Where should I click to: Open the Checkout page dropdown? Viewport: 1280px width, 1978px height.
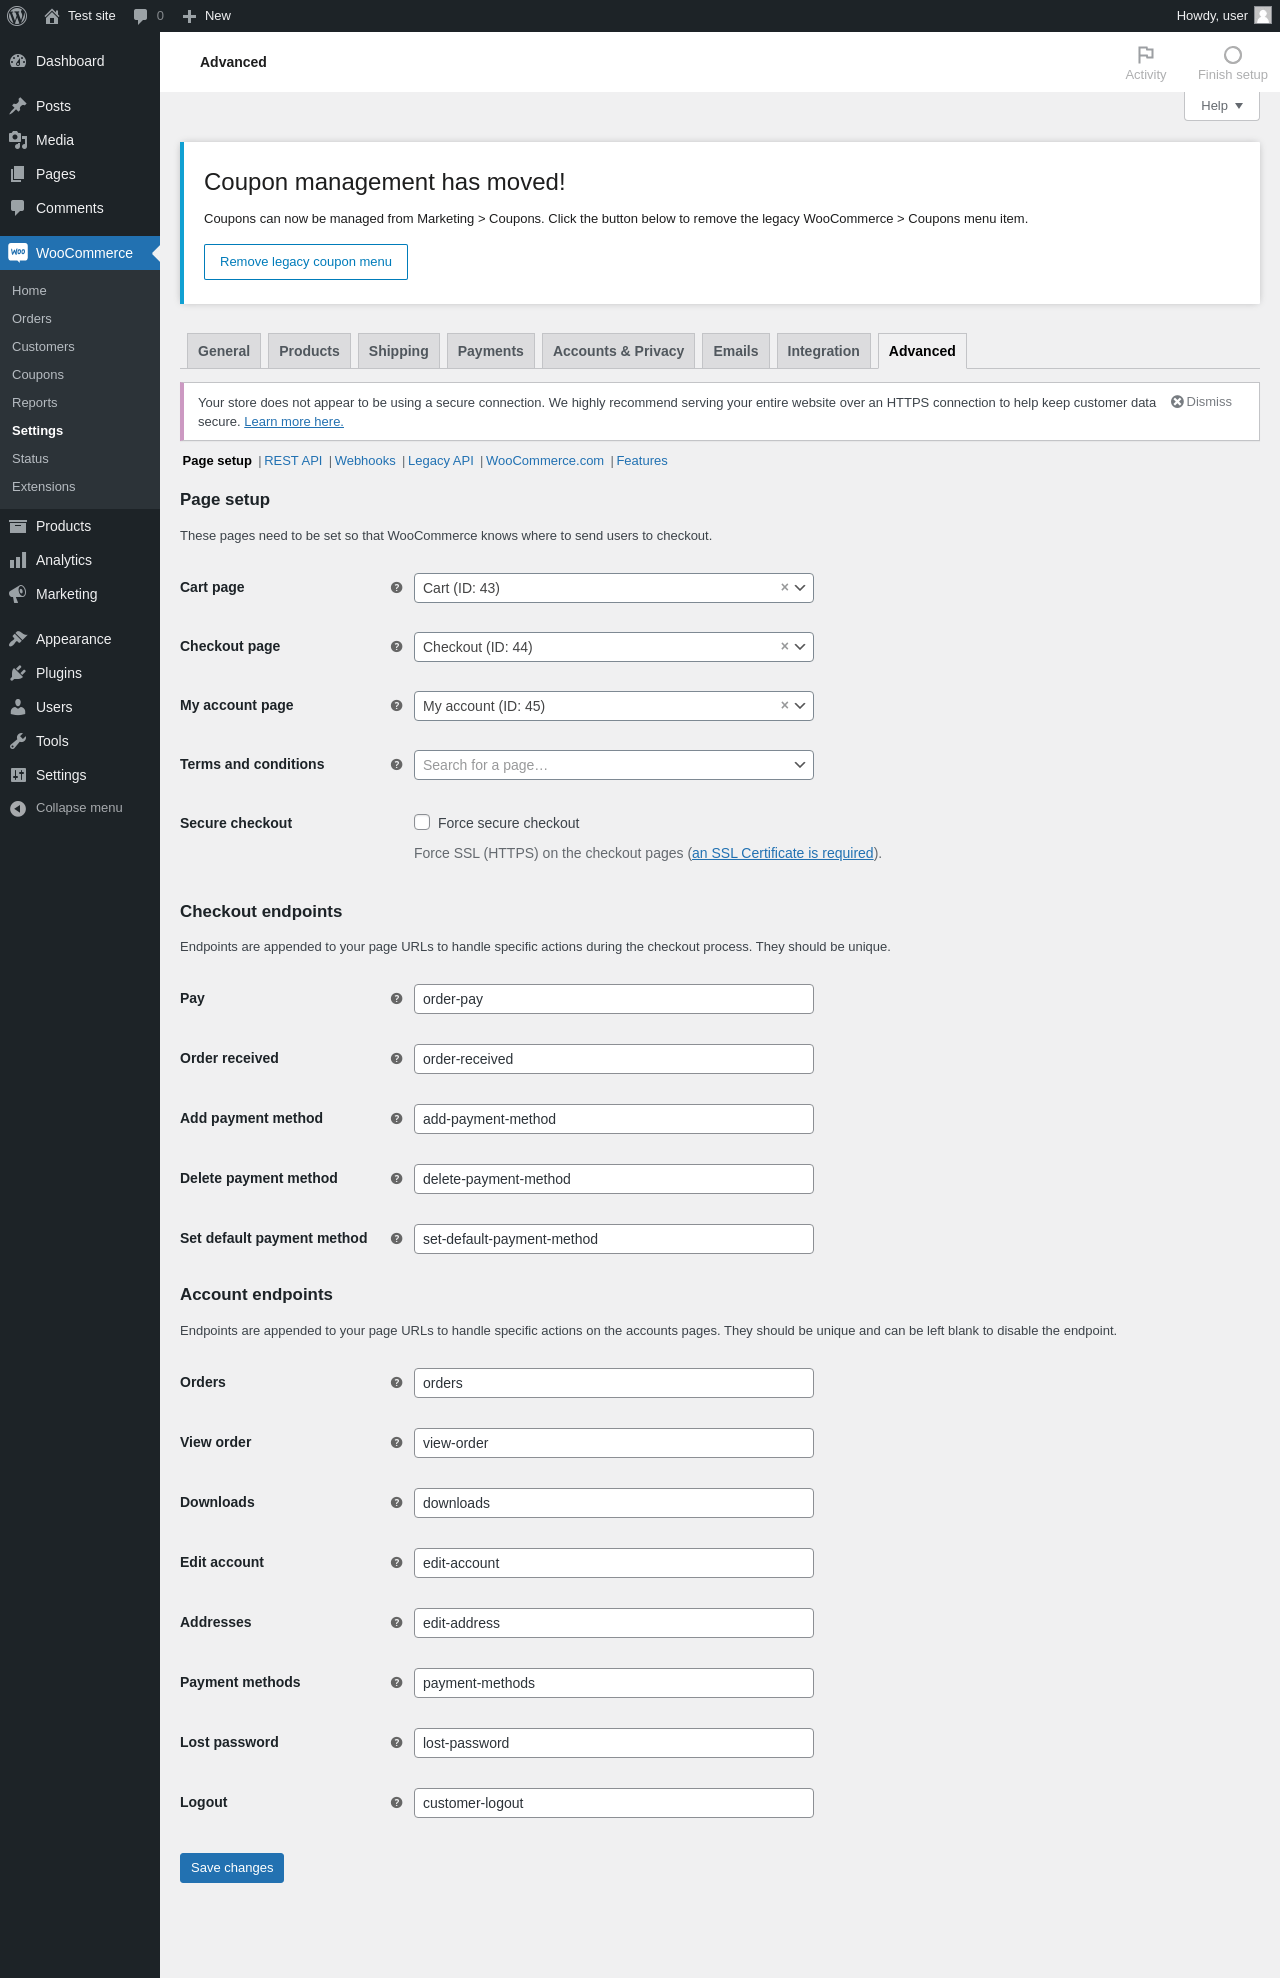pos(614,647)
